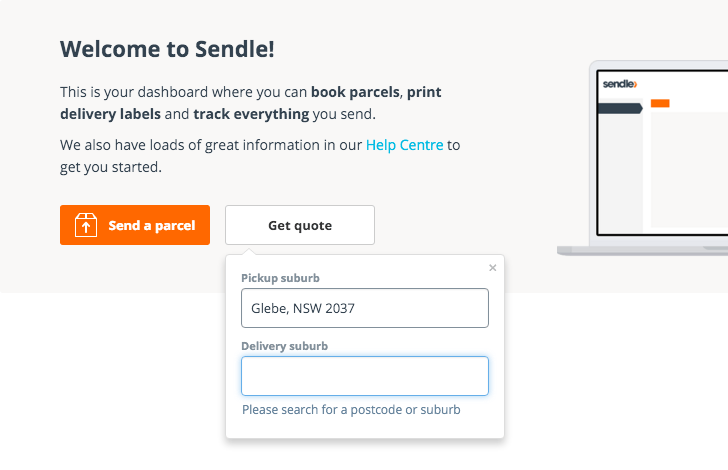Click the dark arrow tab in laptop sidebar
The image size is (728, 470).
click(x=620, y=109)
